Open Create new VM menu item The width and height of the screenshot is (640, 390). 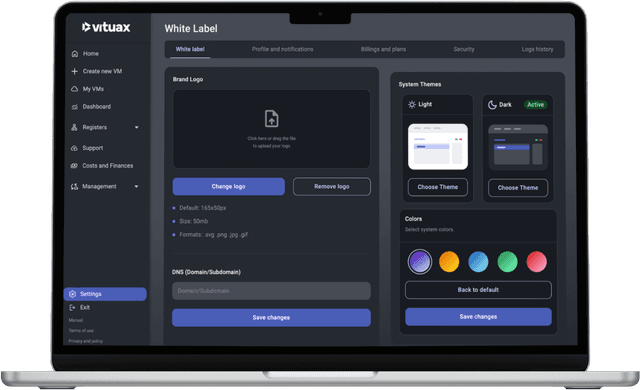coord(102,71)
